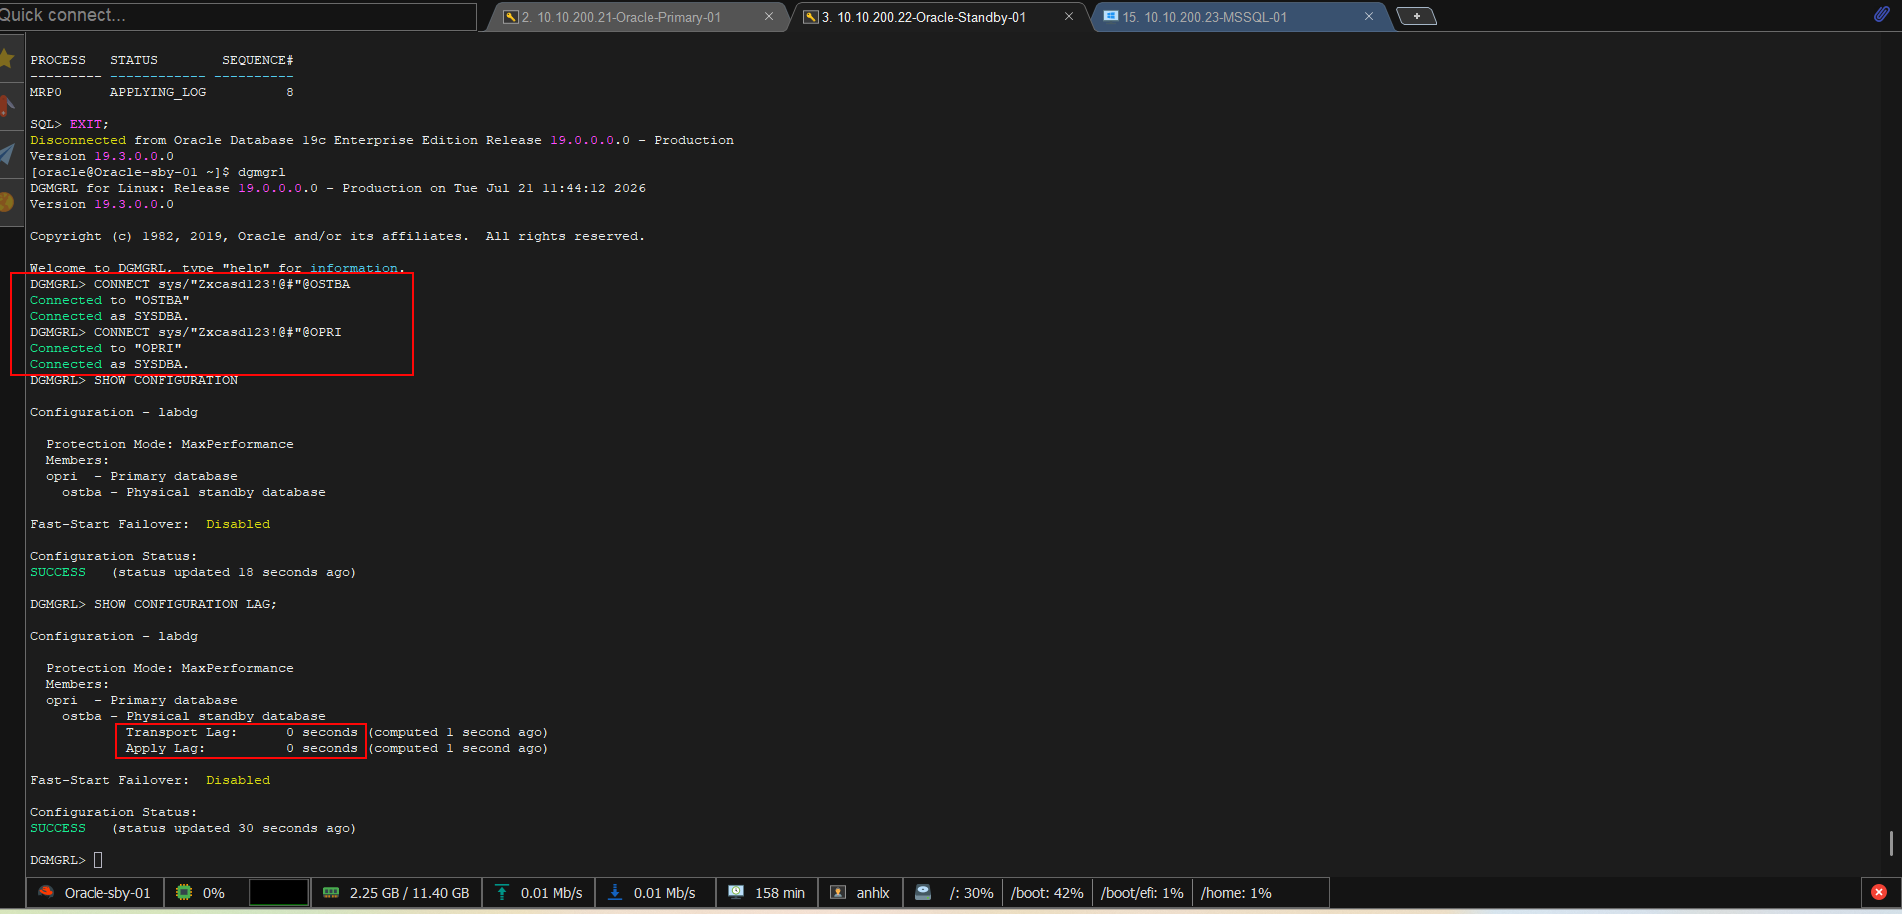Screen dimensions: 1902x914
Task: Click the Copyright (c) 1982, 2019 line
Action: 337,236
